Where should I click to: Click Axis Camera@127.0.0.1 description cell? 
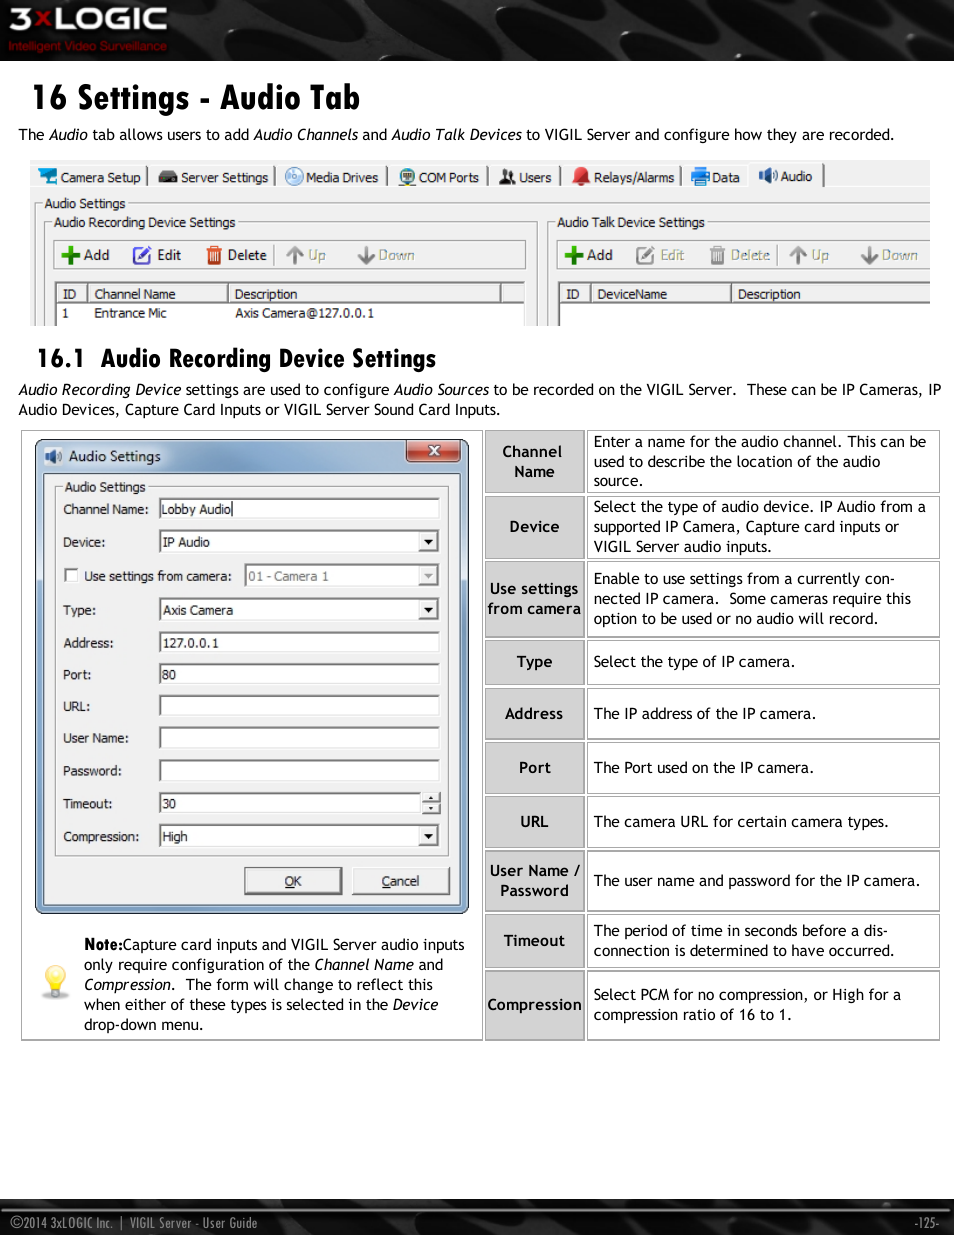[x=304, y=313]
